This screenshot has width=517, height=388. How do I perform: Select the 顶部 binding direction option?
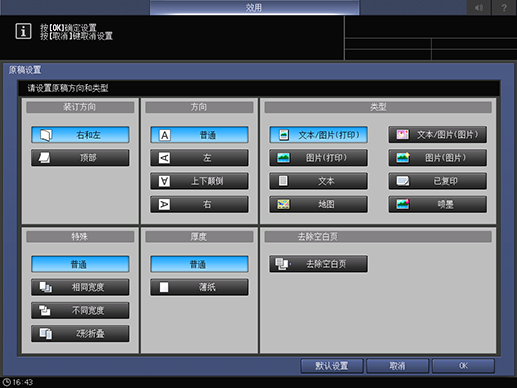[80, 158]
